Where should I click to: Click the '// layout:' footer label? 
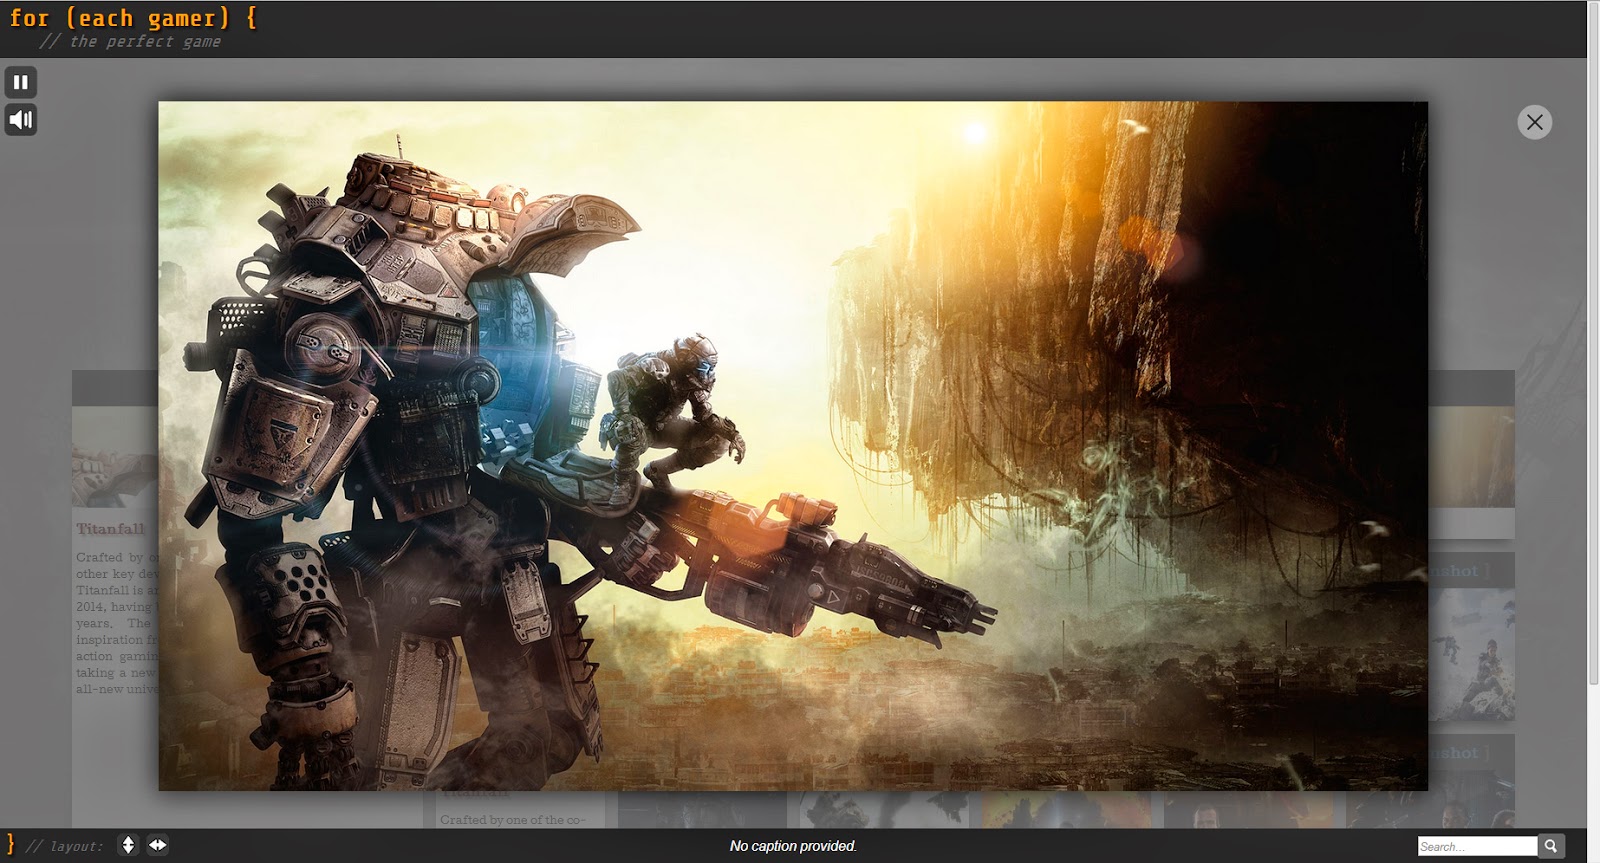point(64,846)
